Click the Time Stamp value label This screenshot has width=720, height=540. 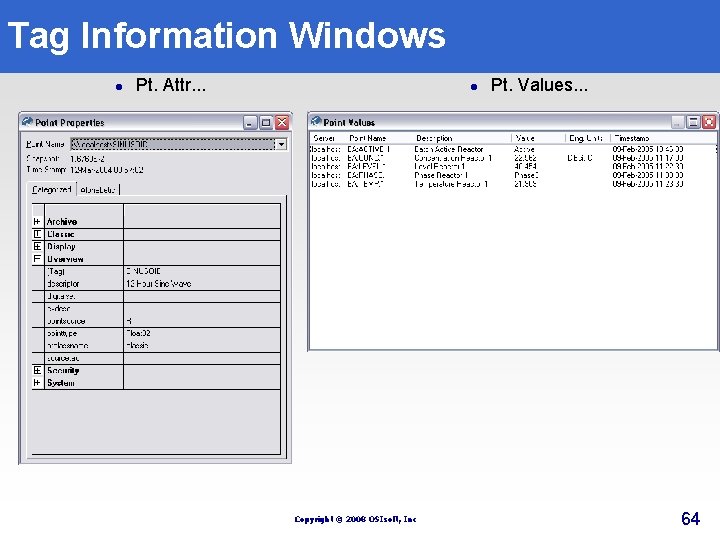pyautogui.click(x=107, y=170)
